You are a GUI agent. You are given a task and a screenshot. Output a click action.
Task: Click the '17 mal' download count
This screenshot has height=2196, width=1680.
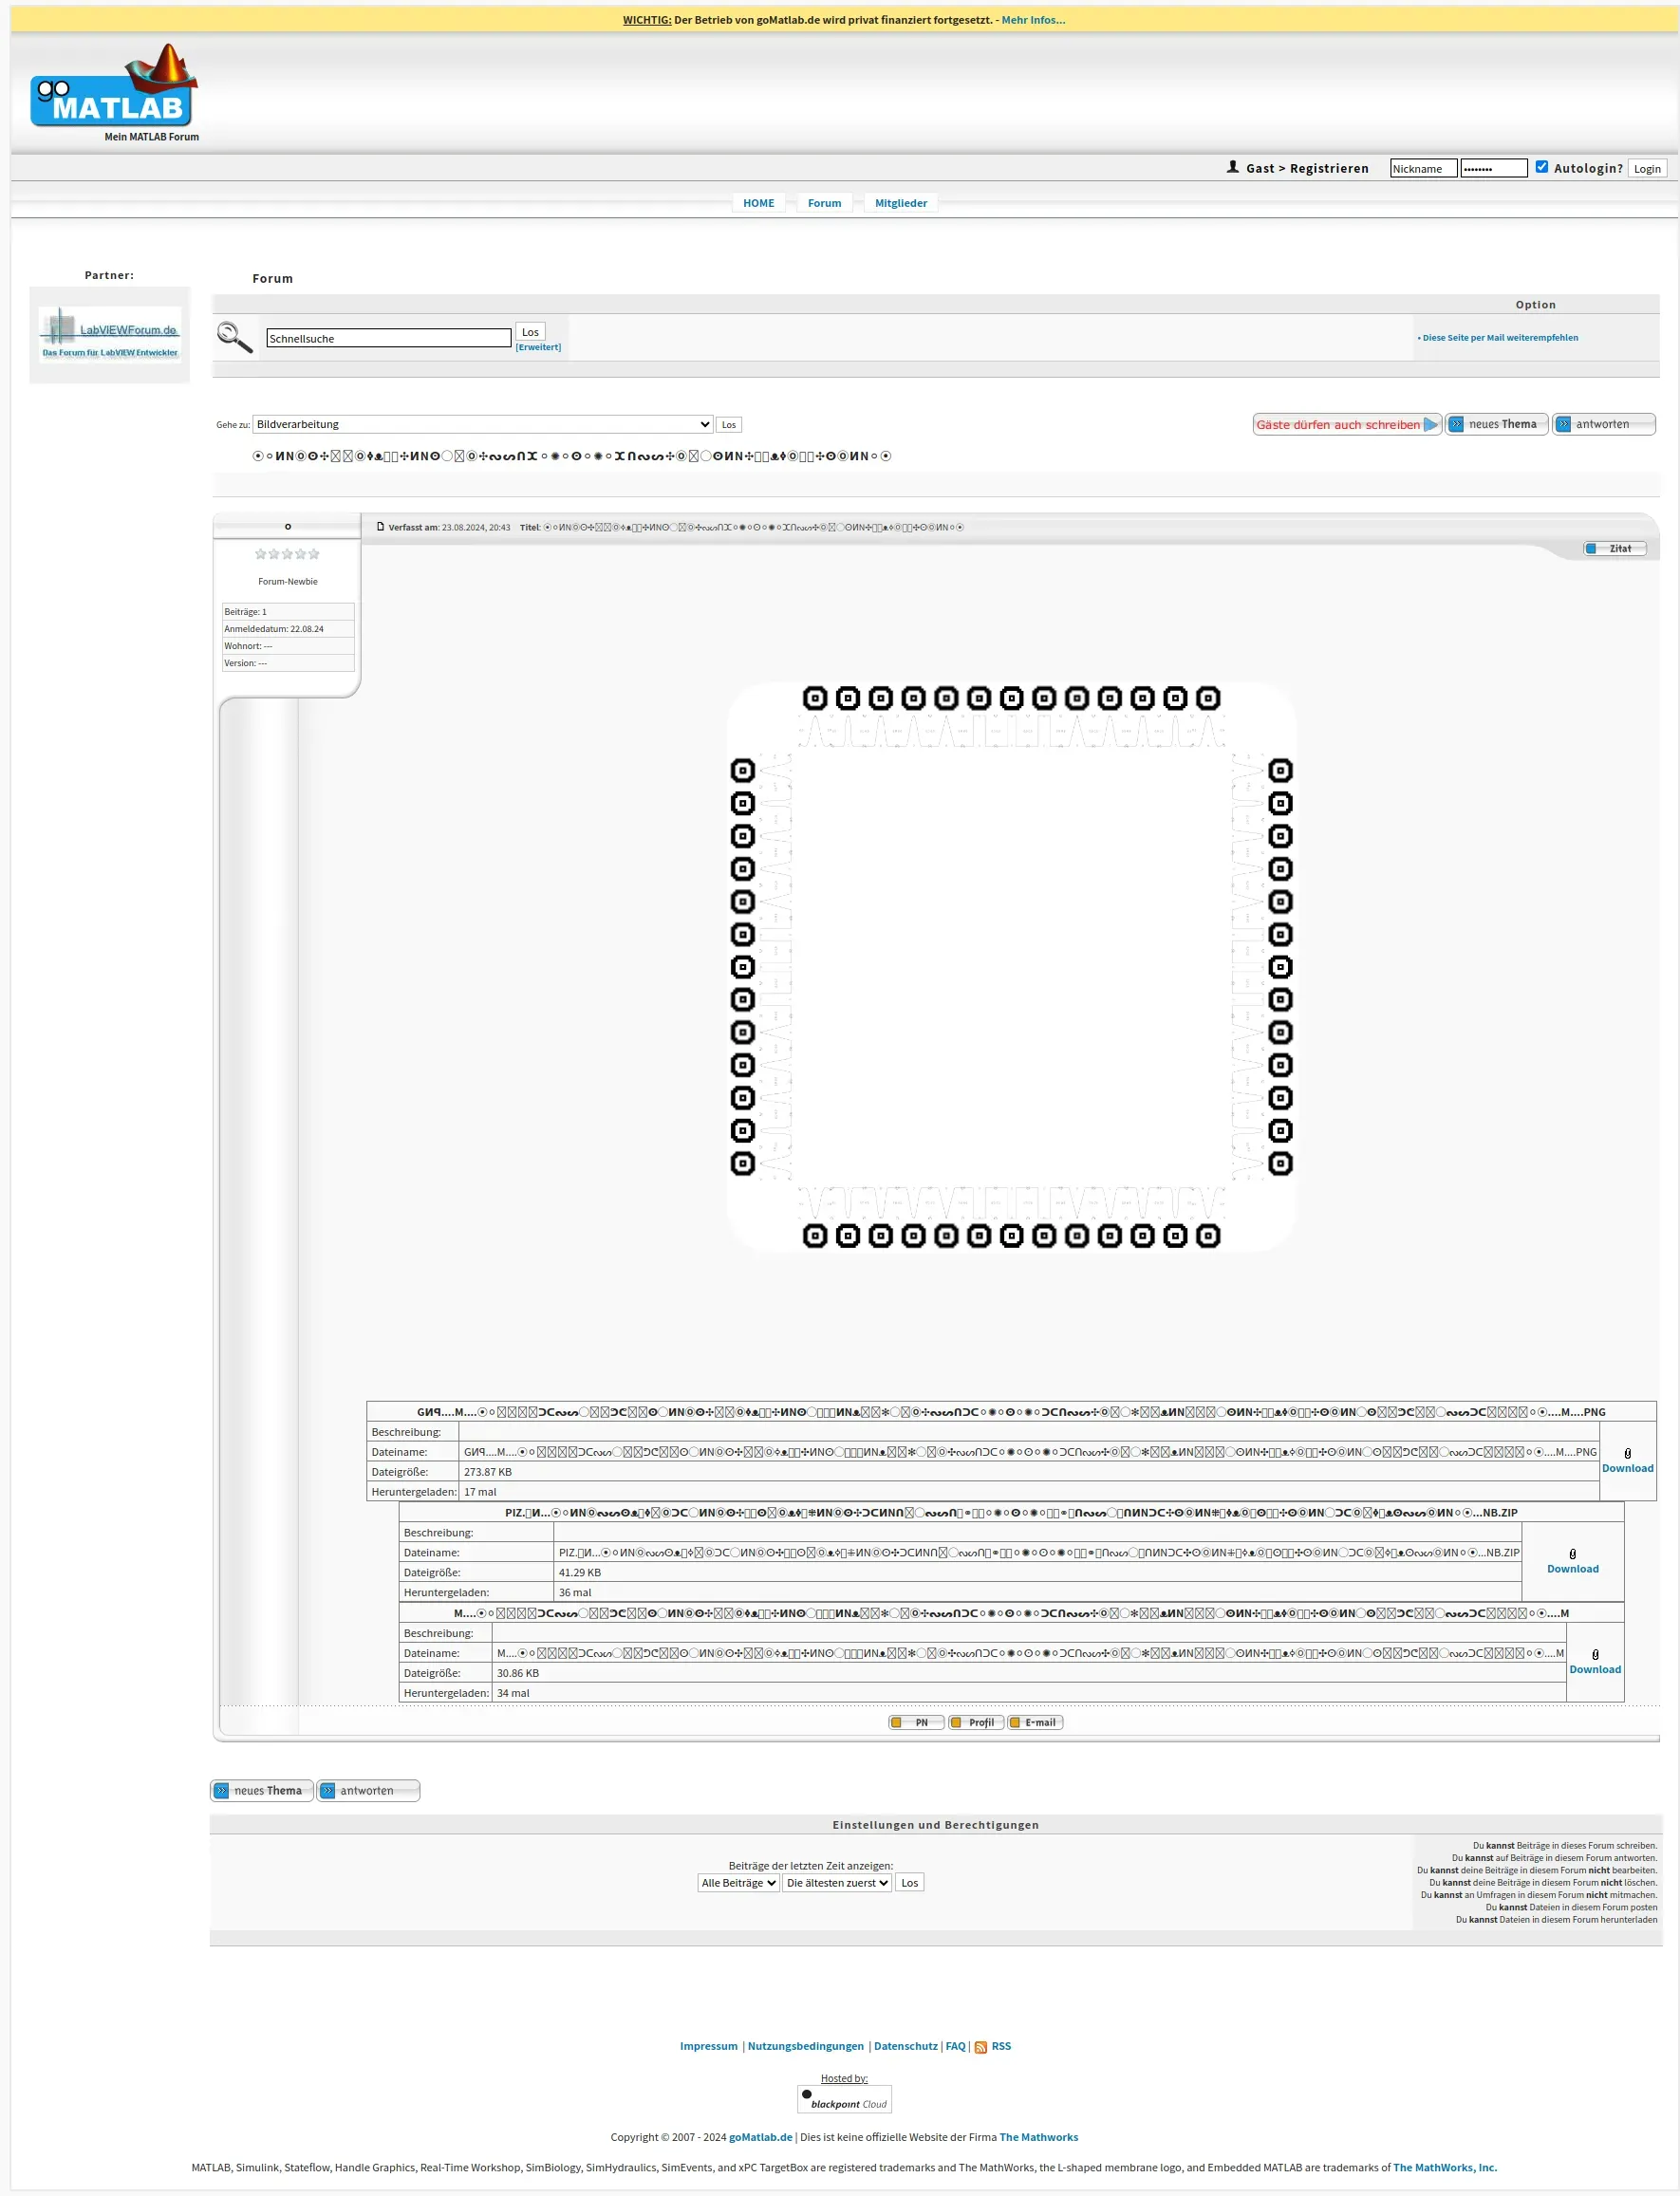pyautogui.click(x=480, y=1492)
